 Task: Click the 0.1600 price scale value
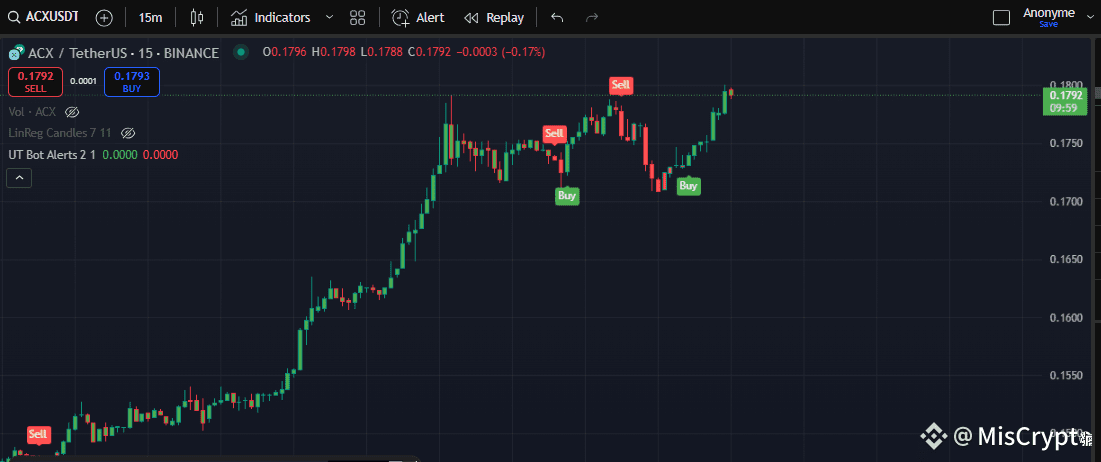1064,317
